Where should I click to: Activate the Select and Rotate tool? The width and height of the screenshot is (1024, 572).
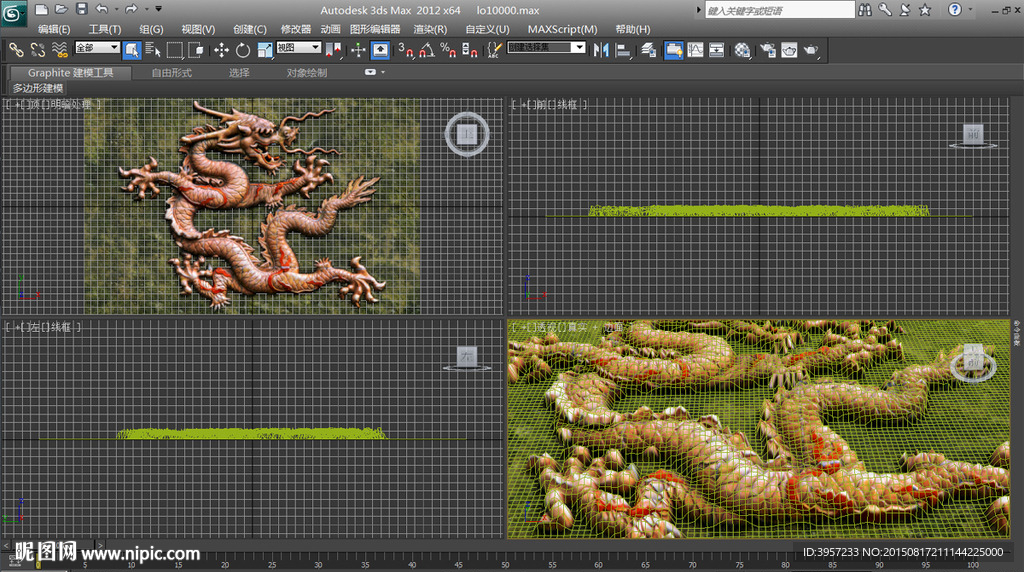[x=243, y=49]
